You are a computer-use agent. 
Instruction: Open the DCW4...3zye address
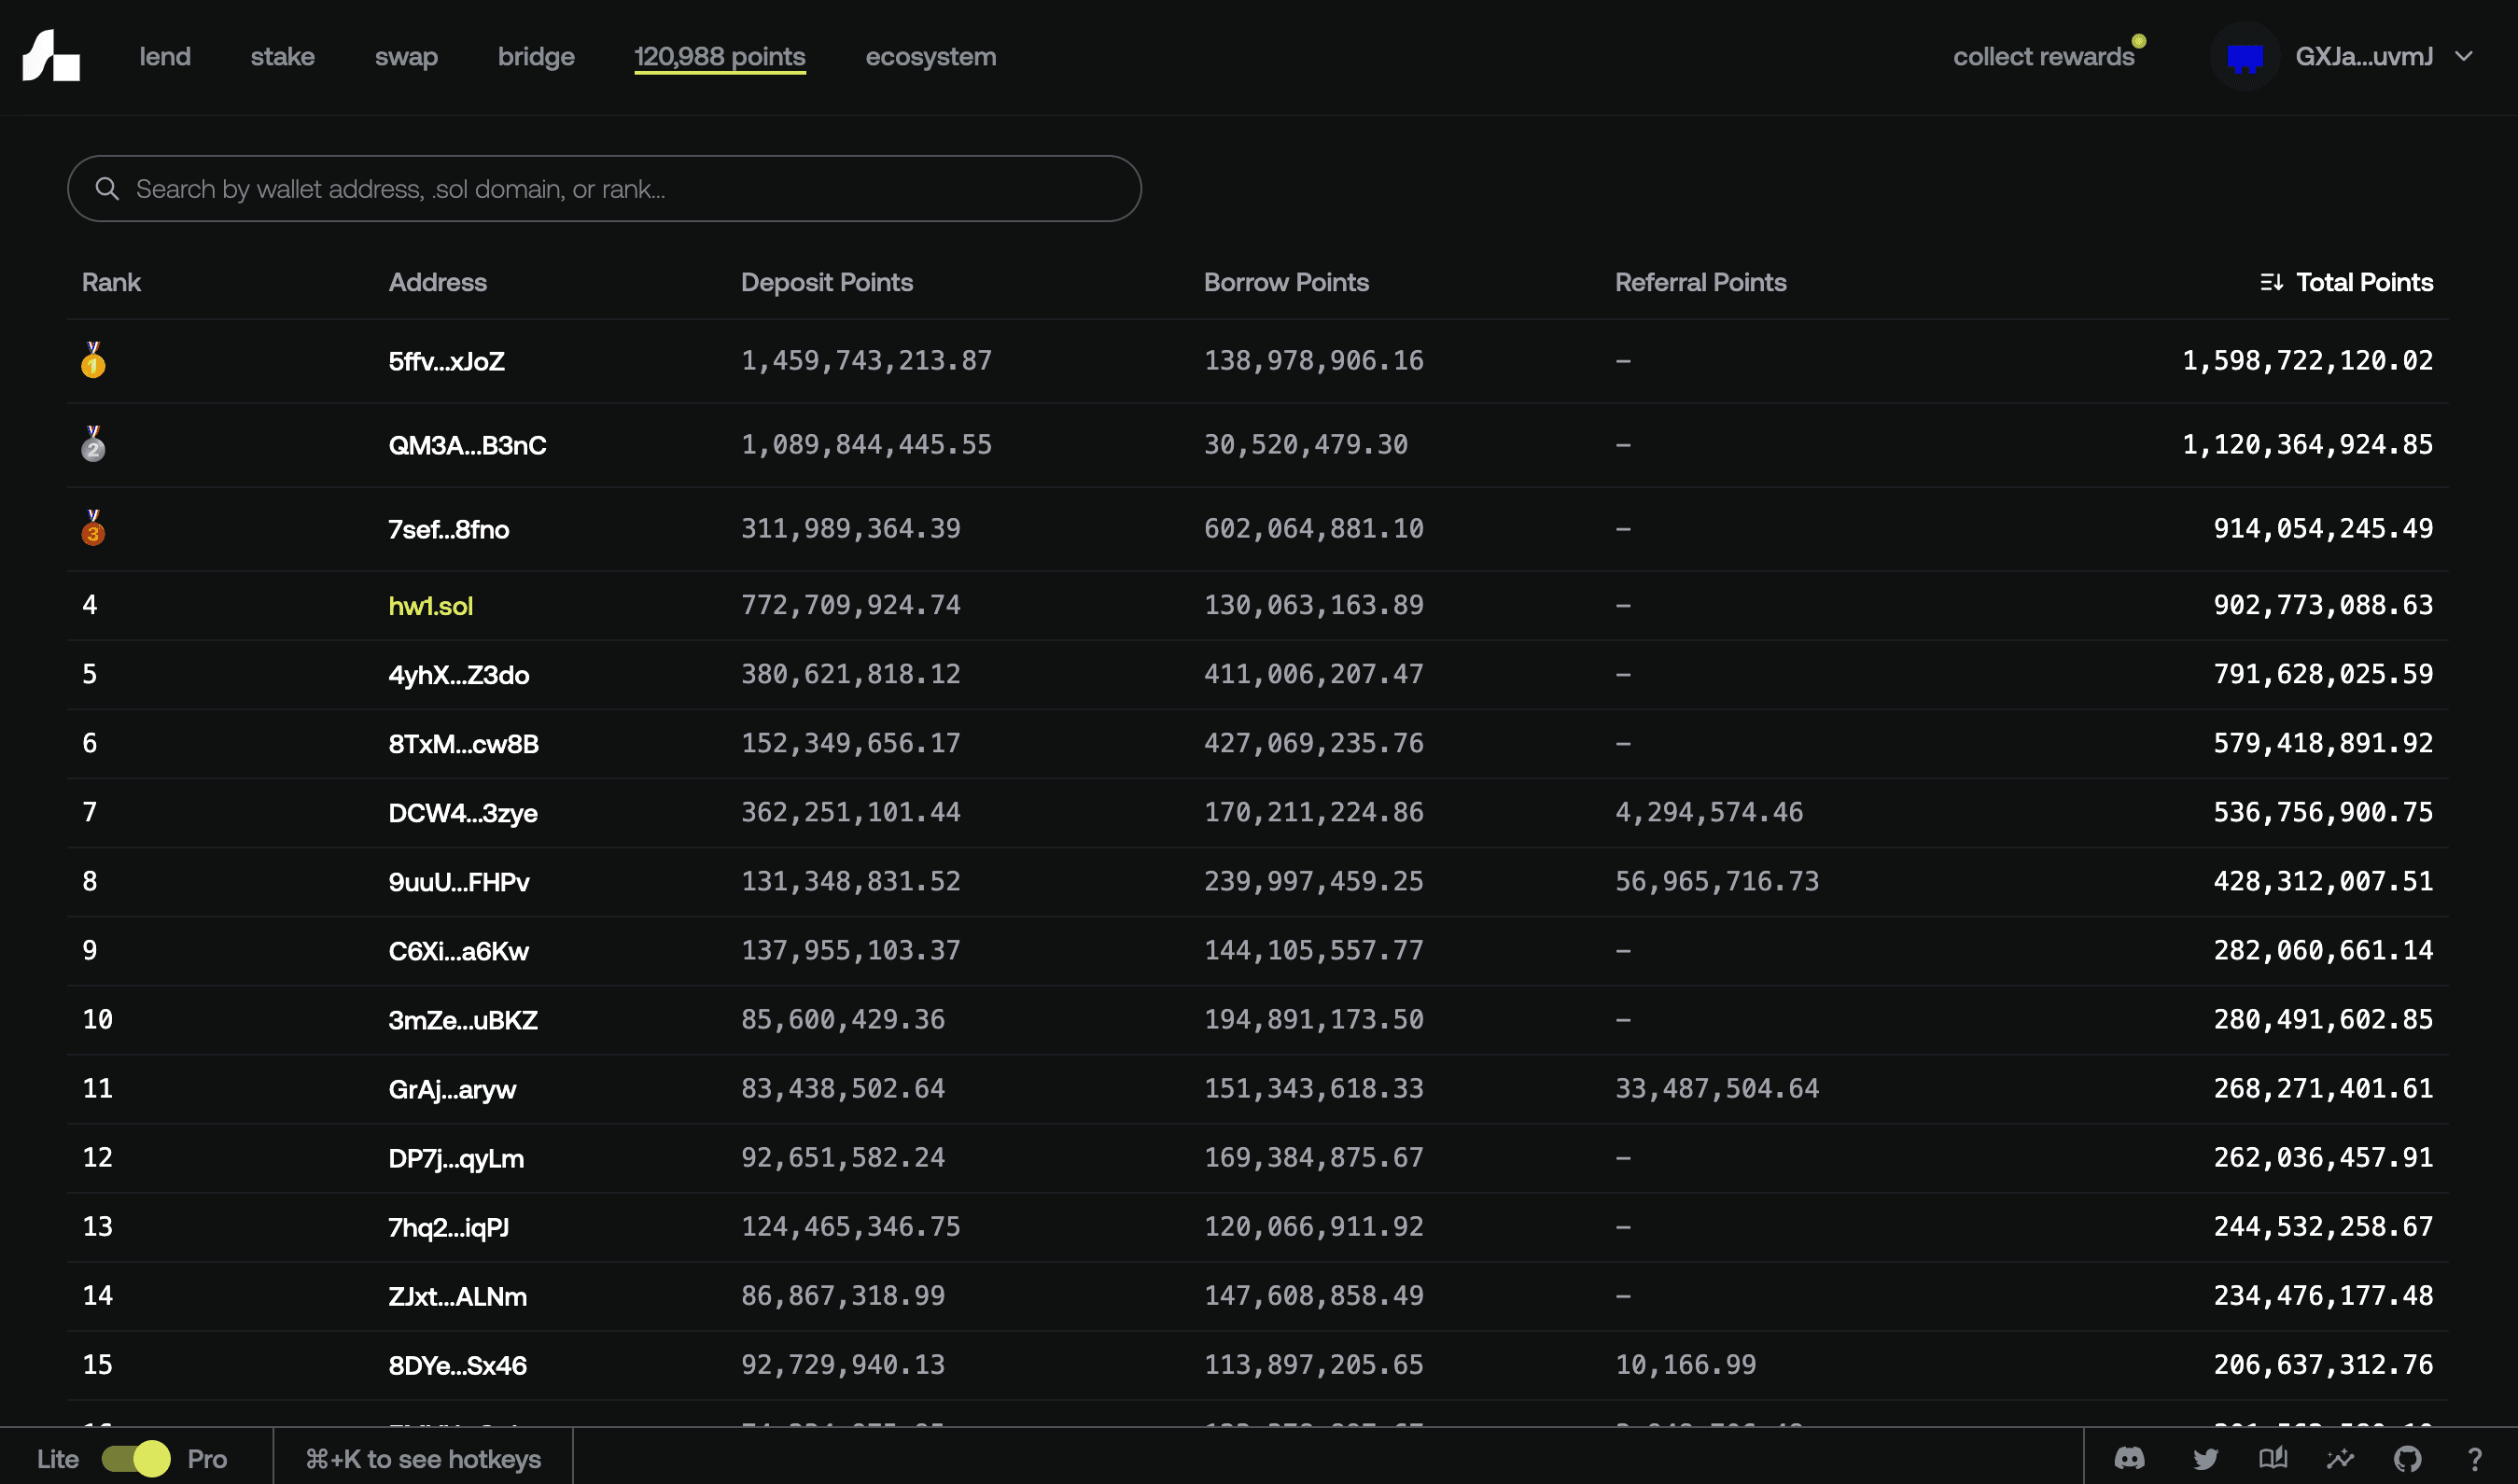point(462,812)
